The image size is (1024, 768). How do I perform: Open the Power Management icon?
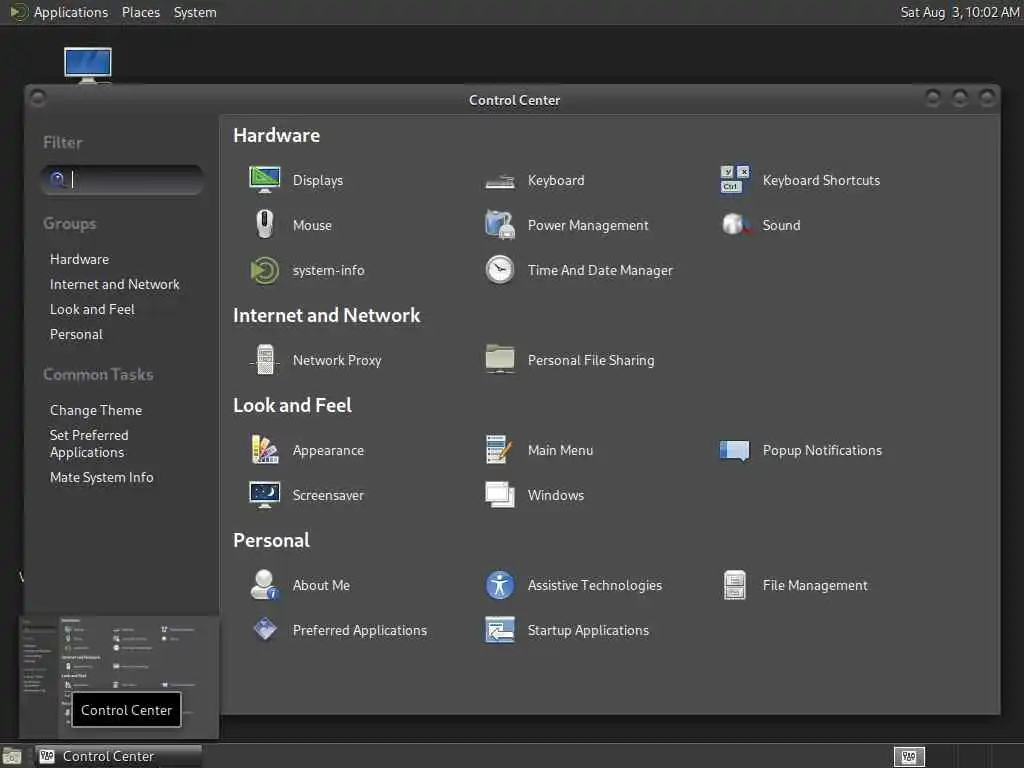[500, 225]
